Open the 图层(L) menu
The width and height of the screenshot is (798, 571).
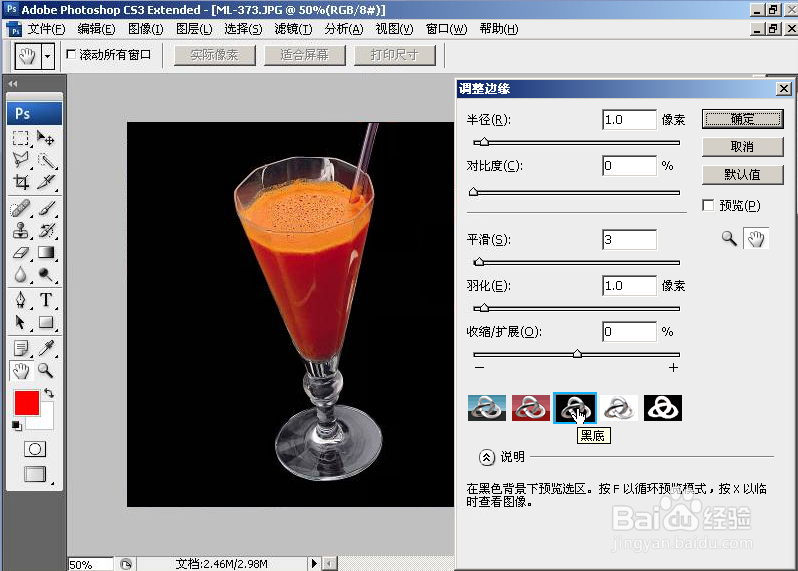[194, 29]
